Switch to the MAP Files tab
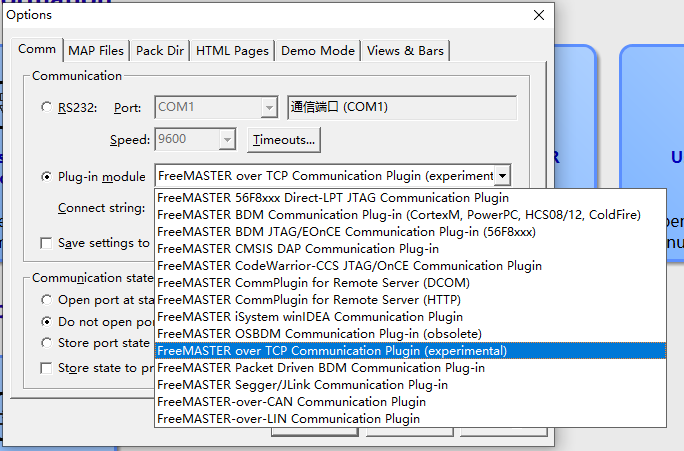The width and height of the screenshot is (684, 451). coord(96,51)
